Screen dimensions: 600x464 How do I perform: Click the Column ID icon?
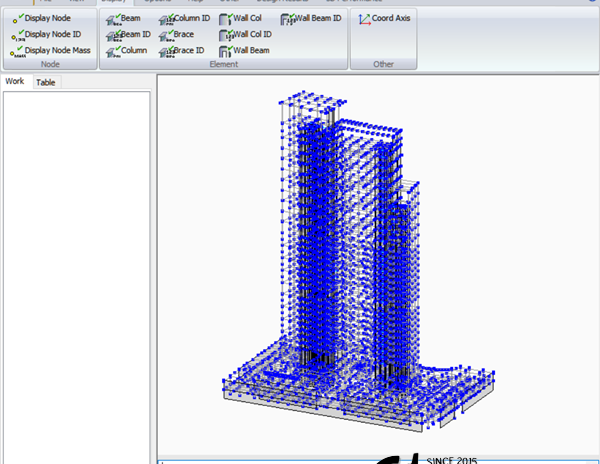167,18
